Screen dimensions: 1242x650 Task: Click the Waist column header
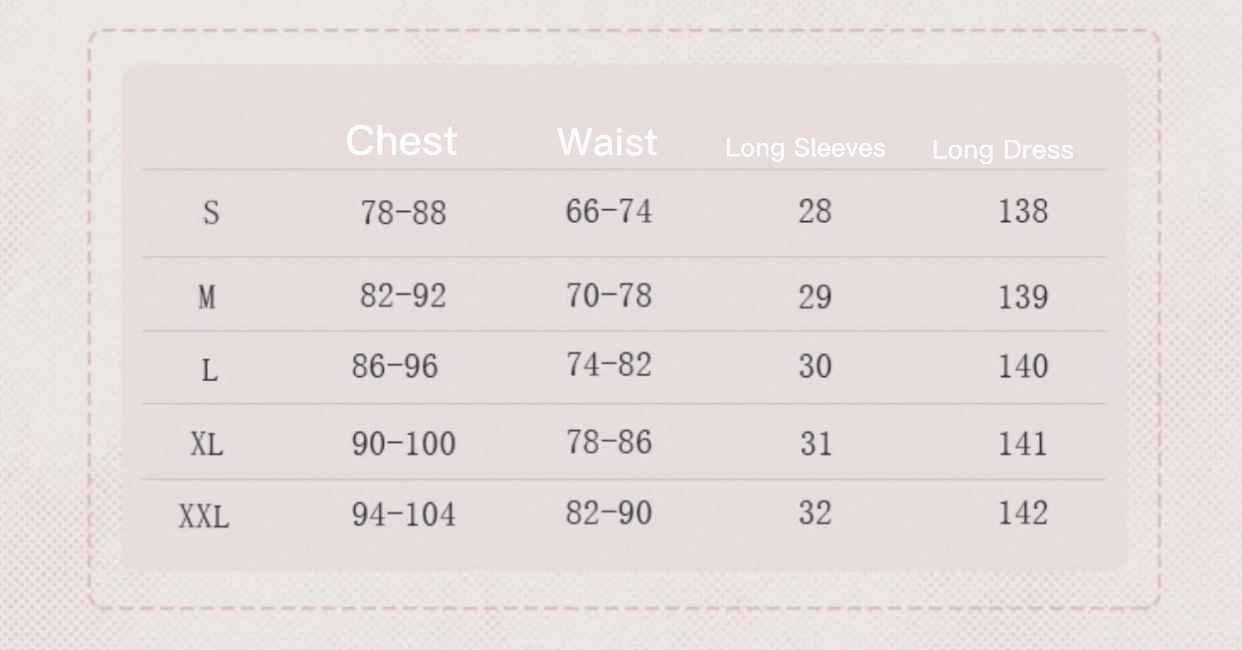pos(607,142)
